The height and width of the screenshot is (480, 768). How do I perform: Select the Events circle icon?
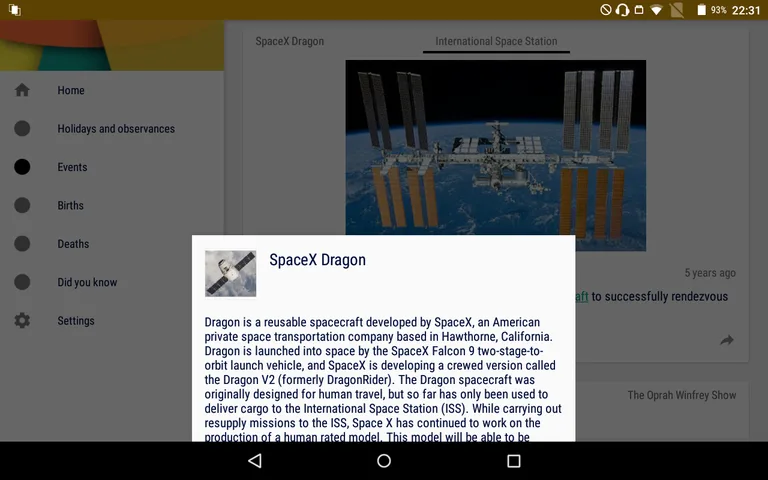tap(22, 167)
